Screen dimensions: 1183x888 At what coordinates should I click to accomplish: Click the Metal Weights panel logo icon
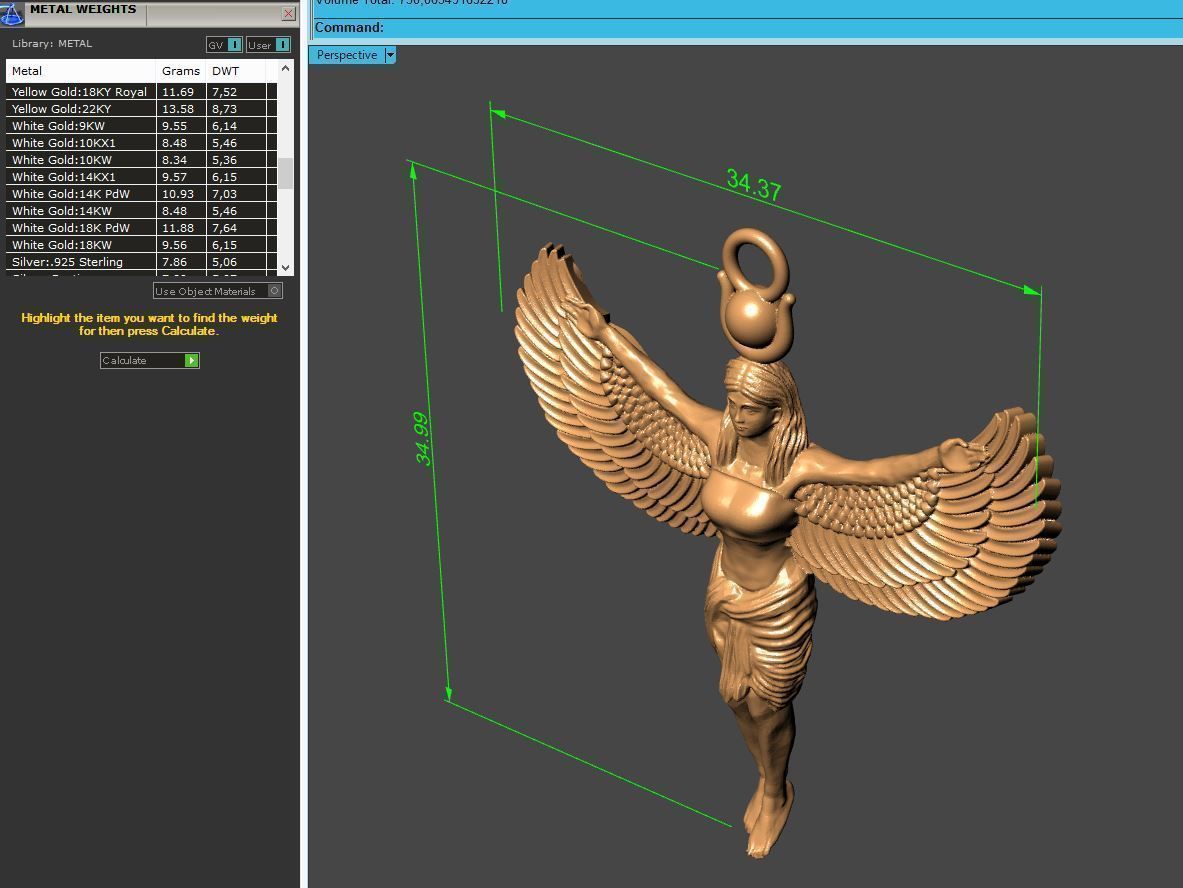(11, 14)
